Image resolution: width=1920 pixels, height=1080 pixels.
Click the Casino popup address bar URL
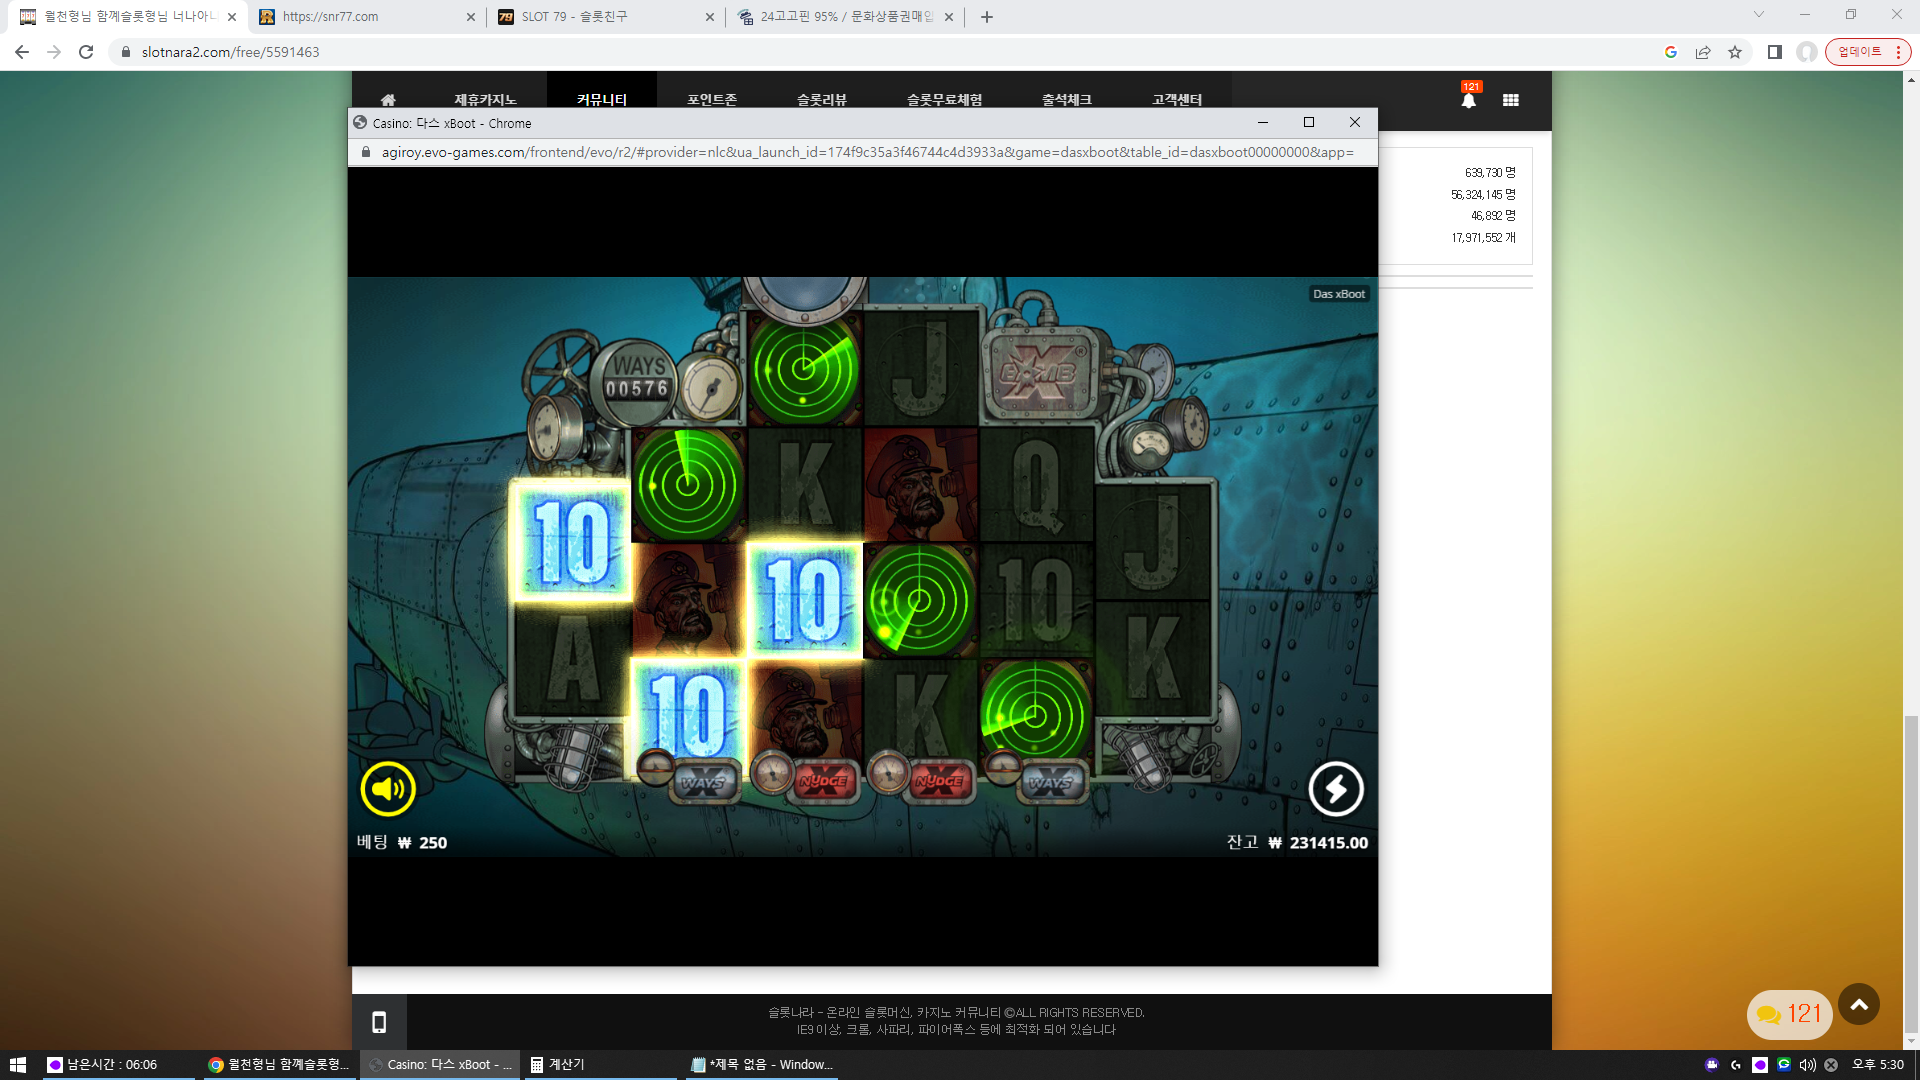click(x=868, y=152)
